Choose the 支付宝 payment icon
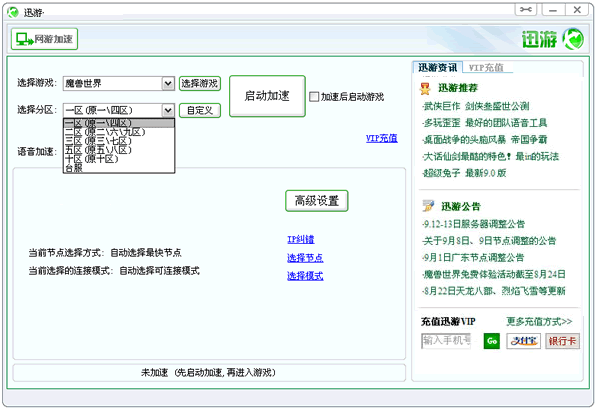The image size is (600, 413). click(x=523, y=341)
